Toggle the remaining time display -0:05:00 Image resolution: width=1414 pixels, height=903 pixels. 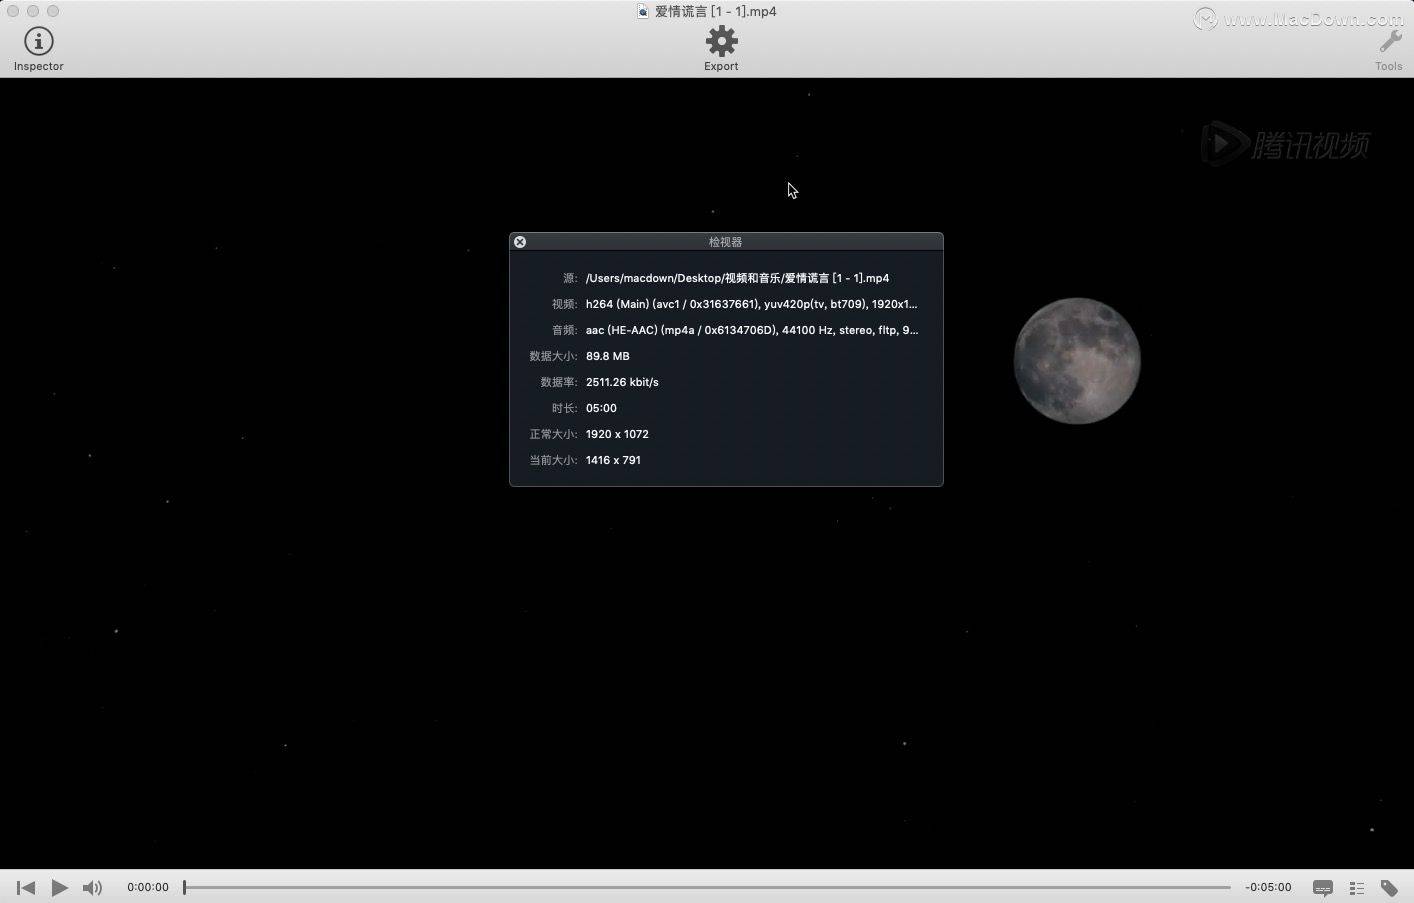click(x=1268, y=887)
